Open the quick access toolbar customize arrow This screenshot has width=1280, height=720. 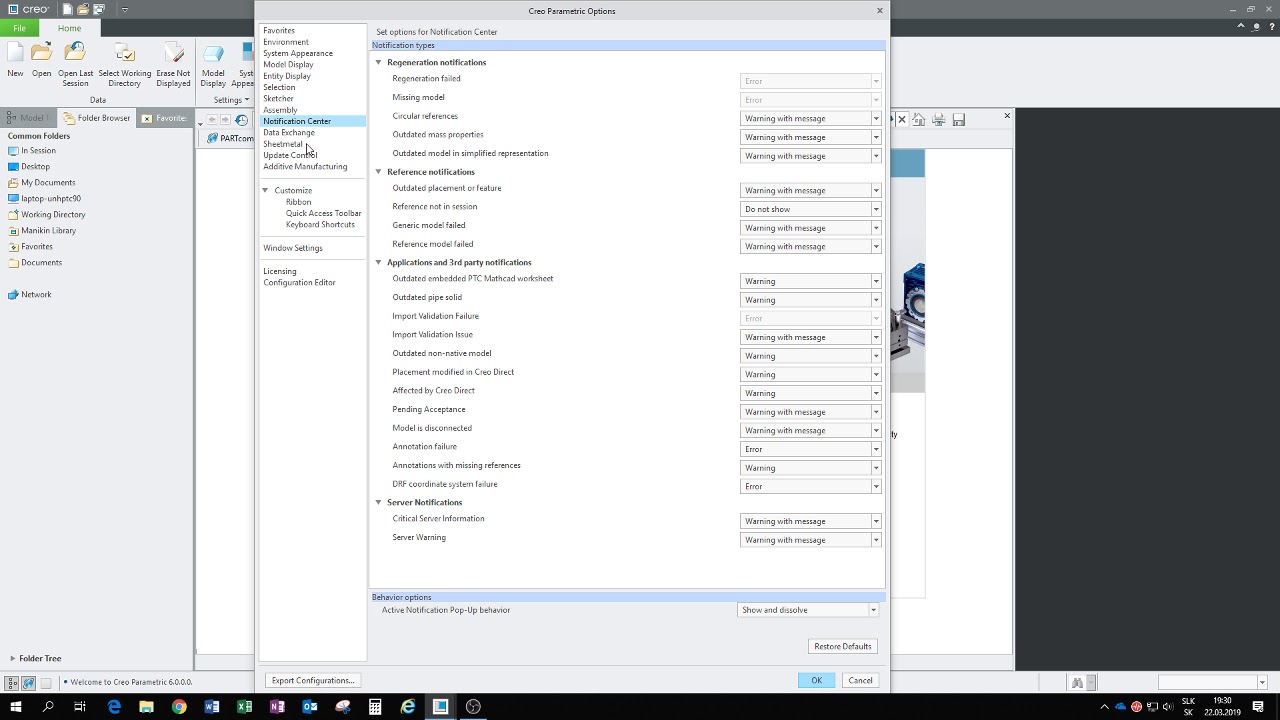click(125, 10)
